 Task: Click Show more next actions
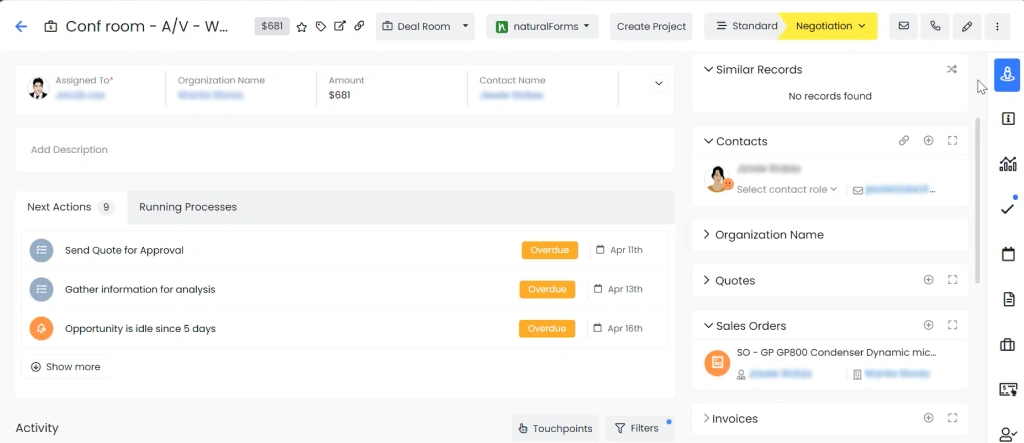(x=65, y=367)
